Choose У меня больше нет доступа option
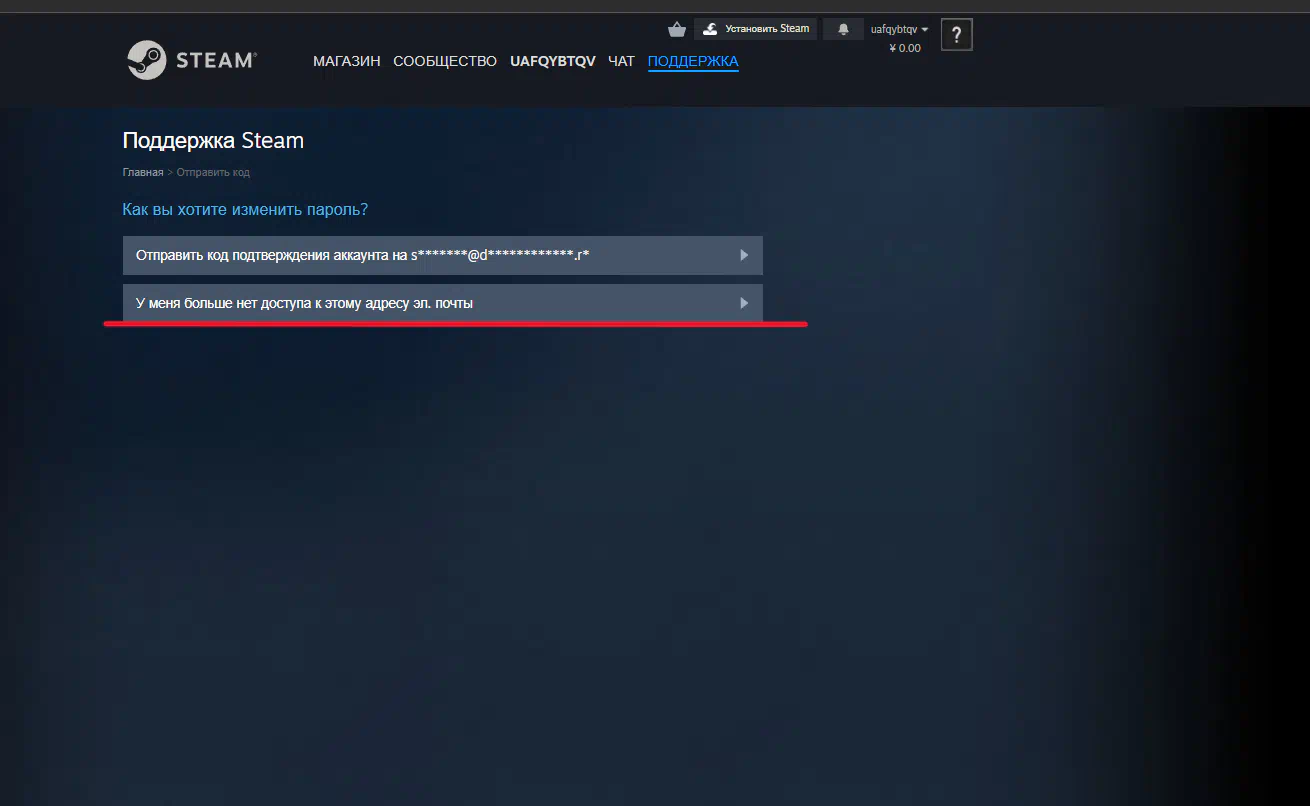 [x=304, y=303]
